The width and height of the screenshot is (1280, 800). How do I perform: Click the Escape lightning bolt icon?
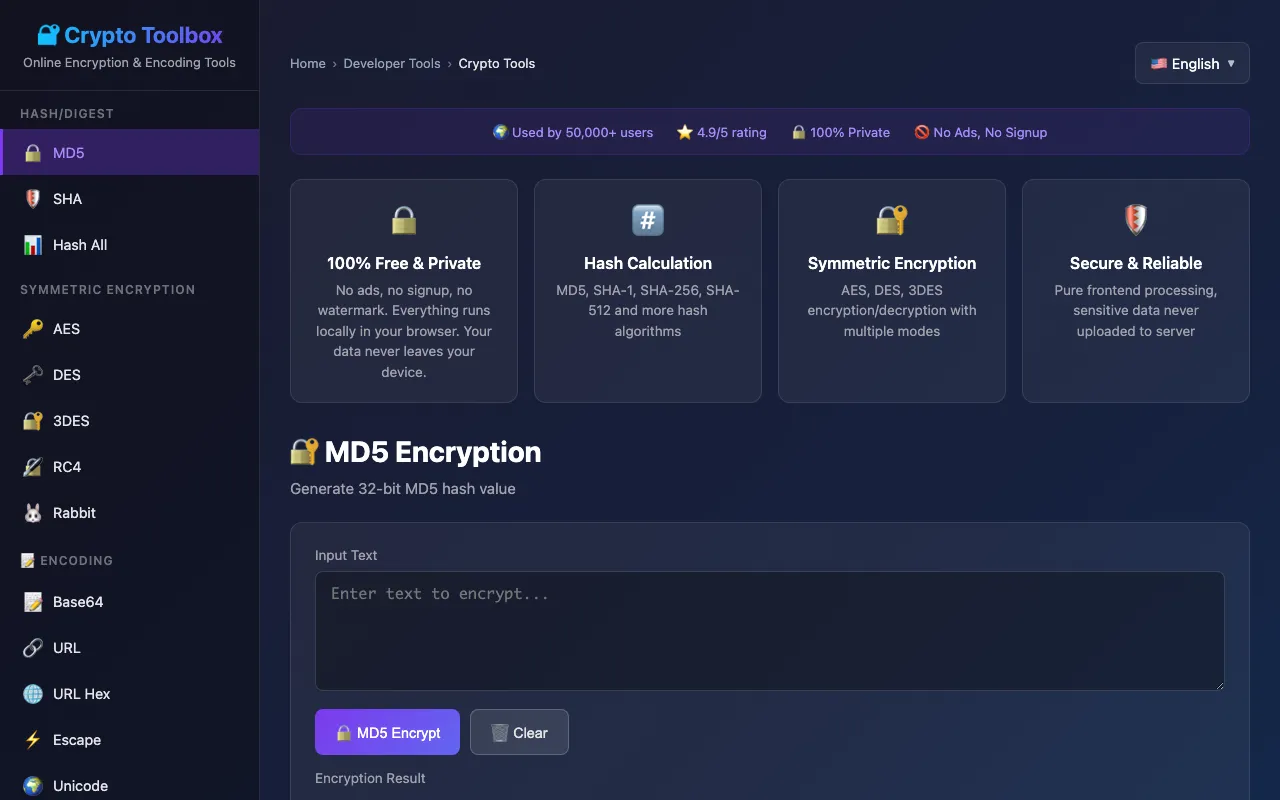[x=33, y=740]
